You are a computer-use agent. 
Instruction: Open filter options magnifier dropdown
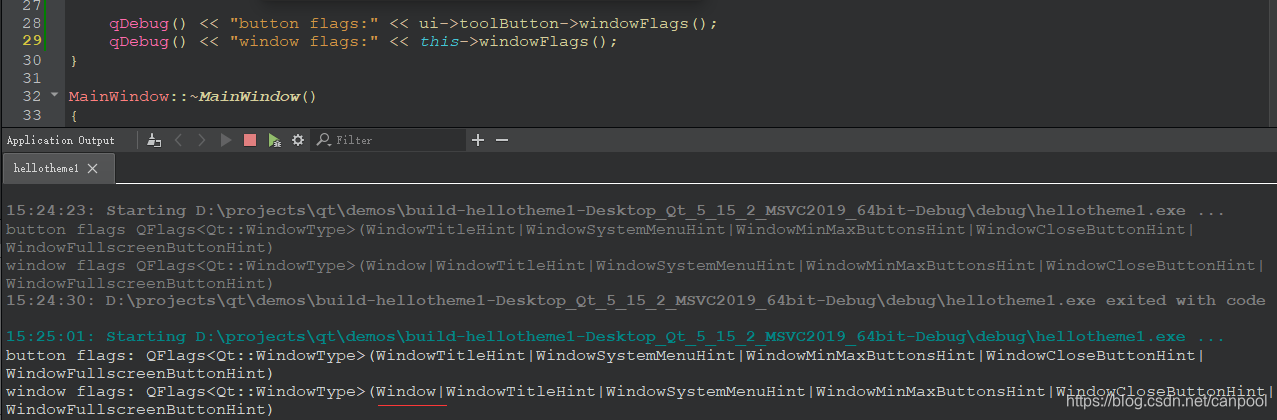click(324, 141)
